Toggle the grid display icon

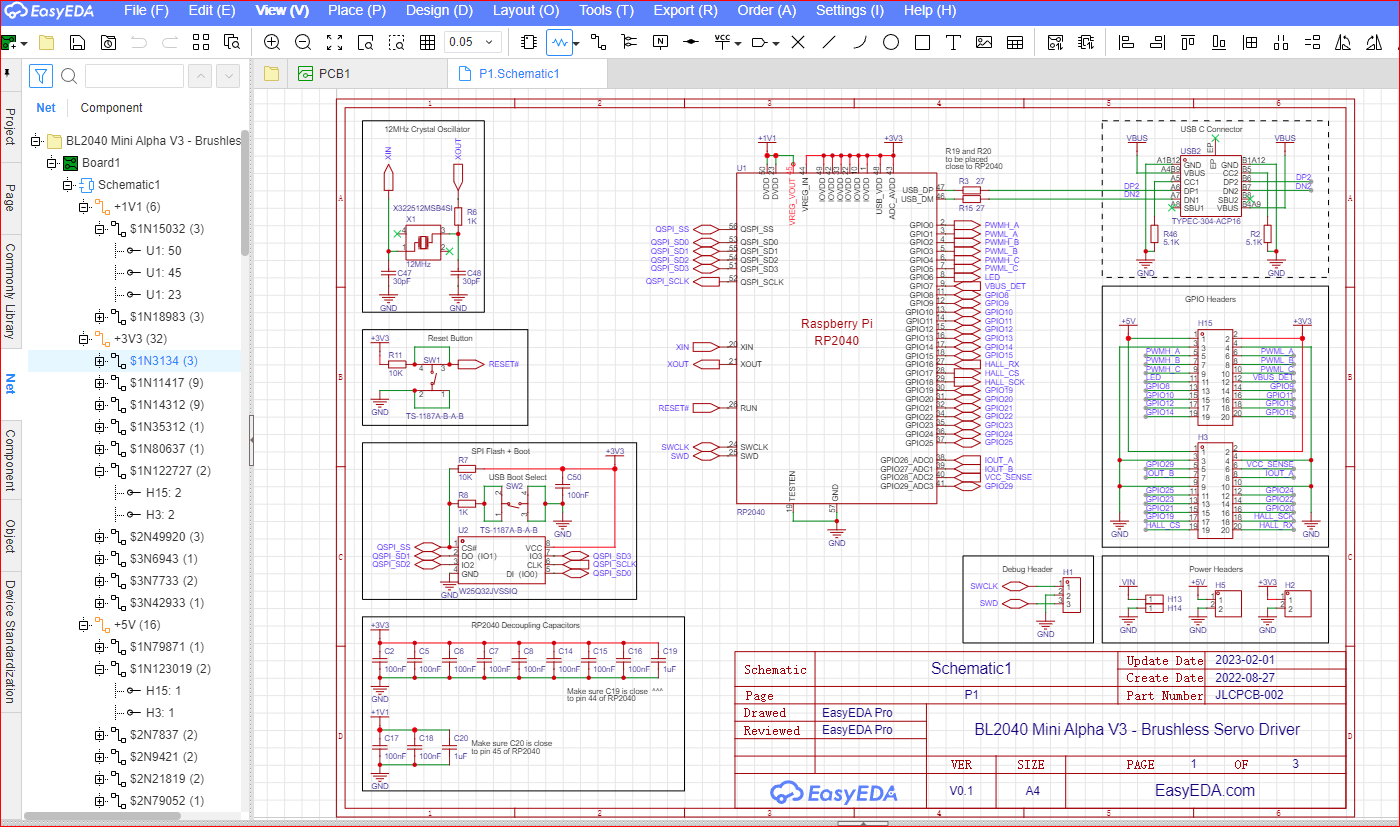[x=427, y=42]
